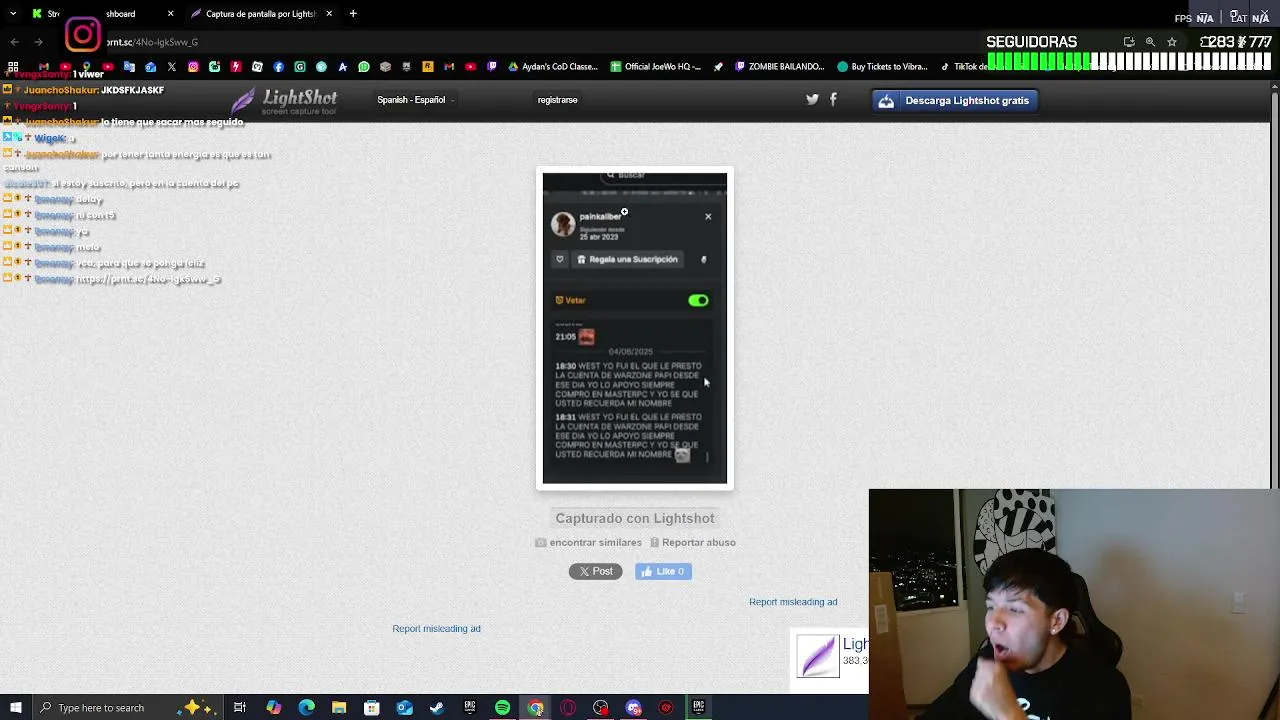Viewport: 1280px width, 720px height.
Task: Open Discord from the taskbar
Action: pyautogui.click(x=633, y=708)
